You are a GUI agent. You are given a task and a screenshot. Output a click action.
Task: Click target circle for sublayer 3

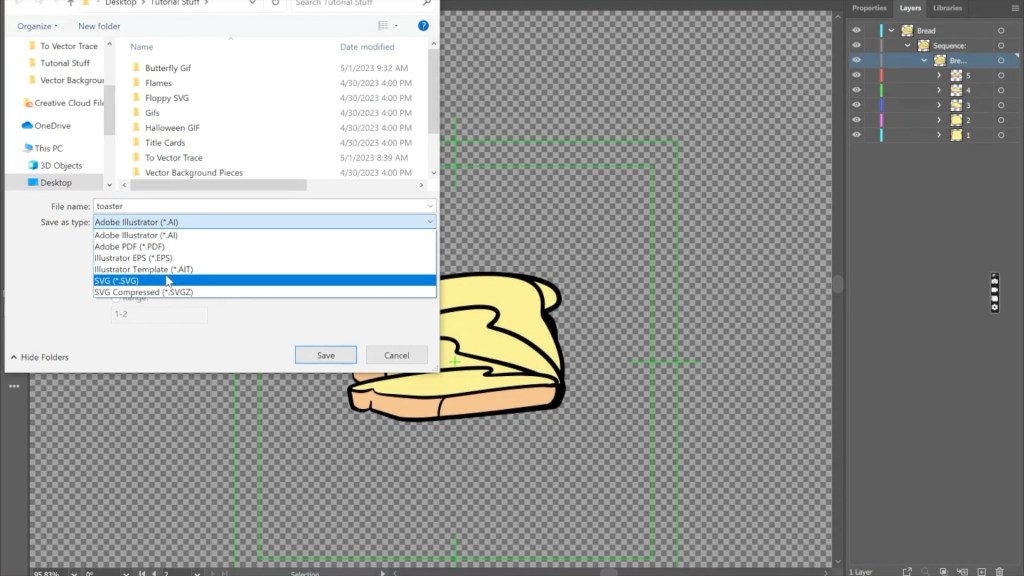tap(1000, 105)
